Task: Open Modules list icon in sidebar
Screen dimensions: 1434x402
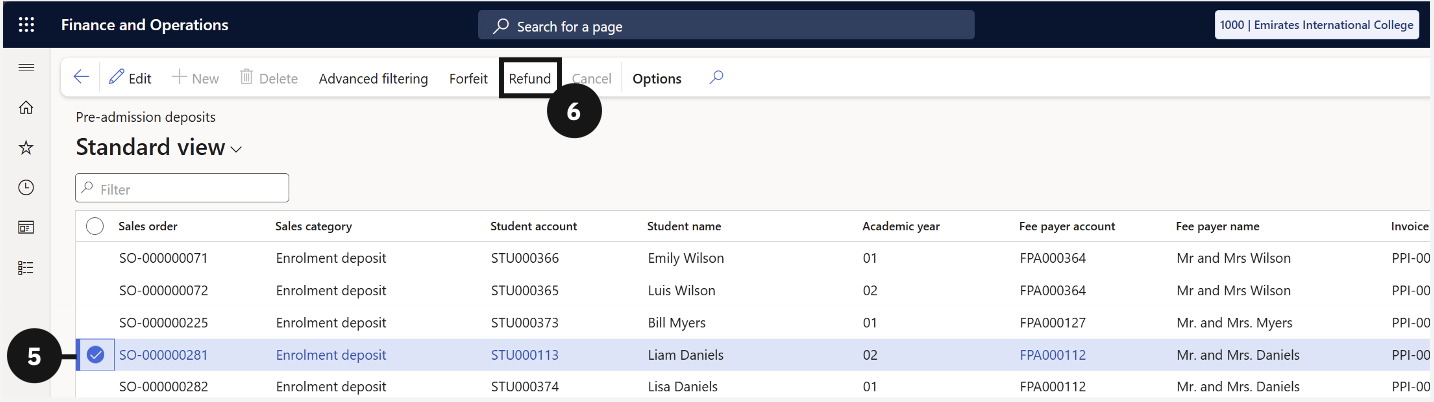Action: coord(27,268)
